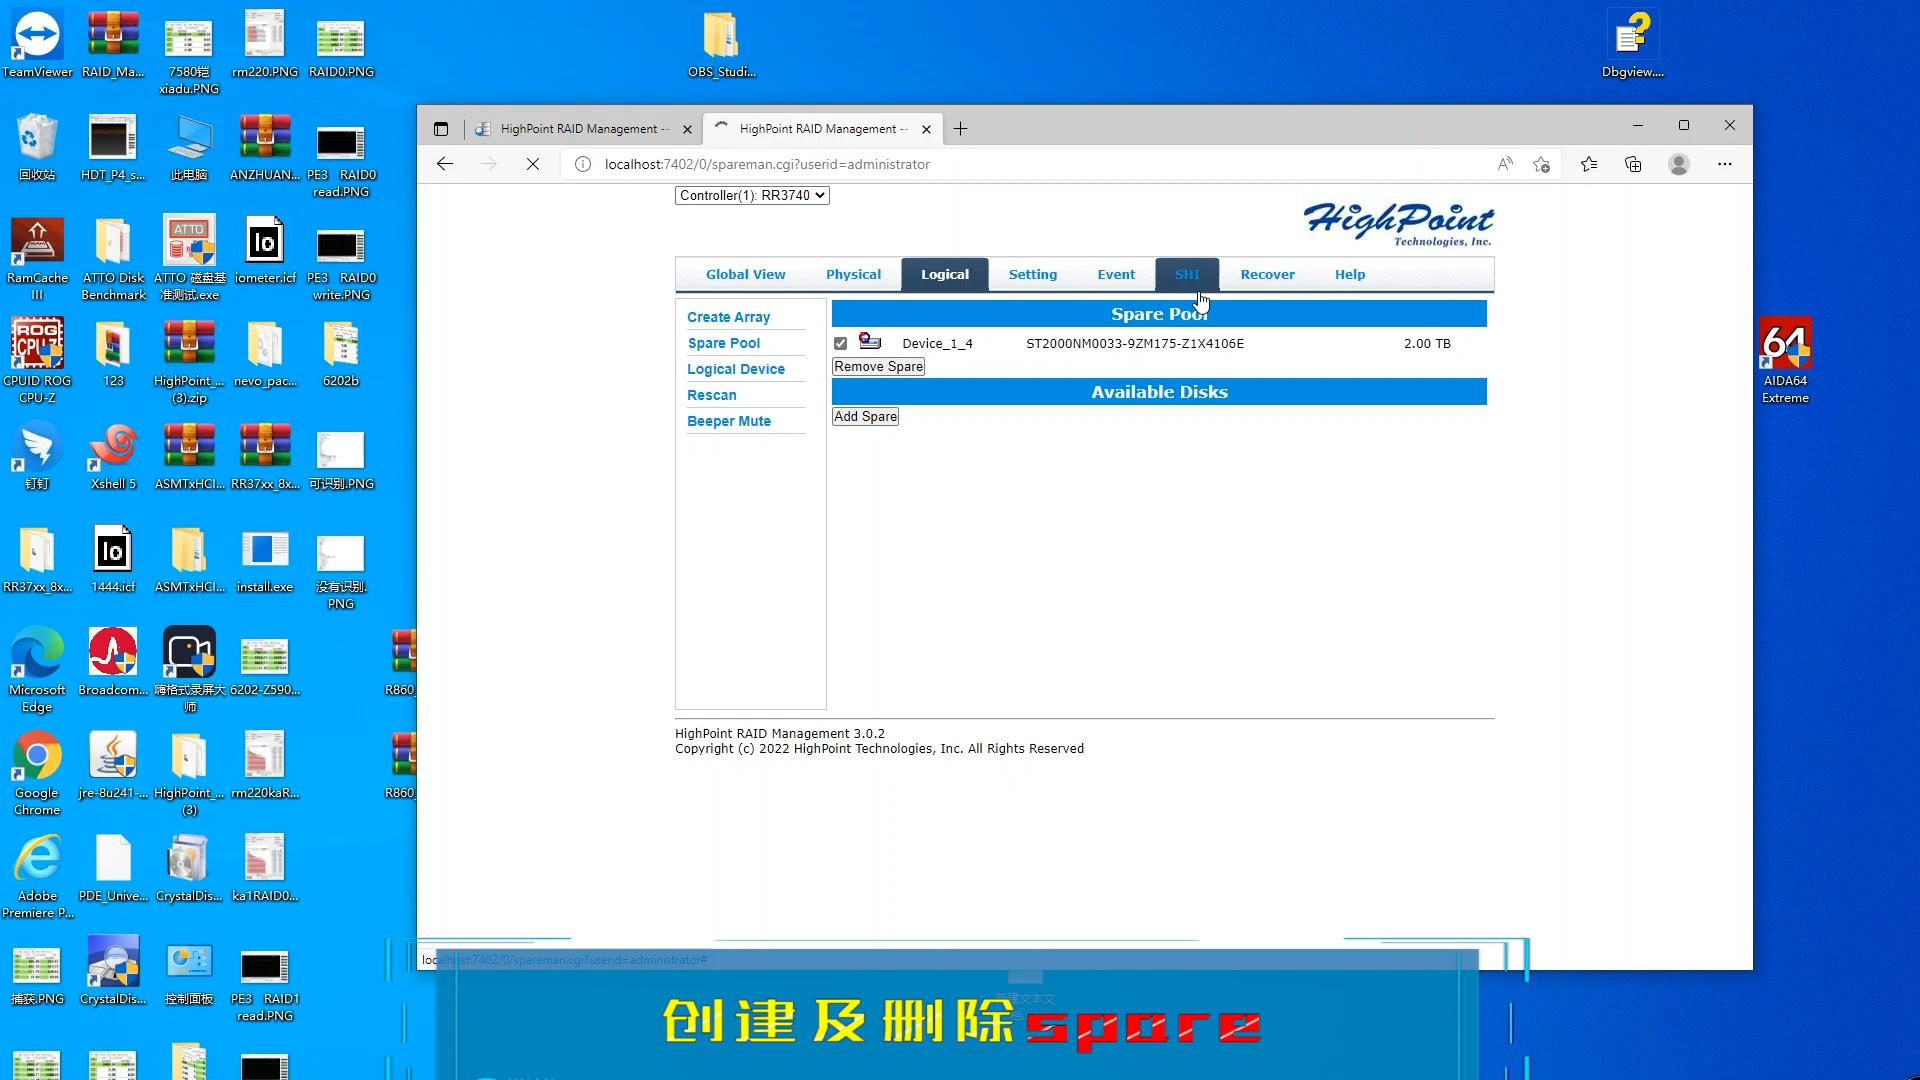This screenshot has height=1080, width=1920.
Task: Click the HighPoint Technologies logo
Action: (x=1398, y=223)
